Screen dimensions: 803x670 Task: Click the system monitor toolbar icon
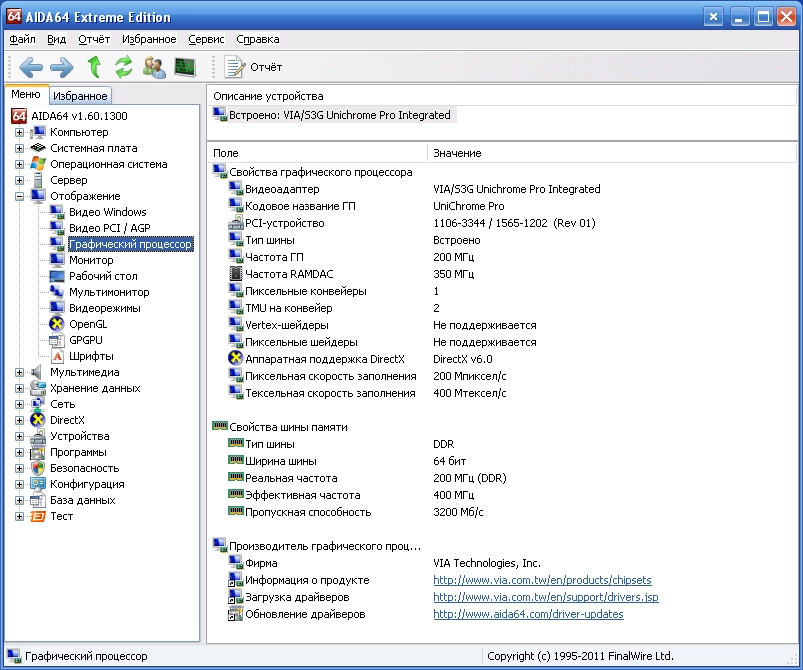click(x=185, y=67)
